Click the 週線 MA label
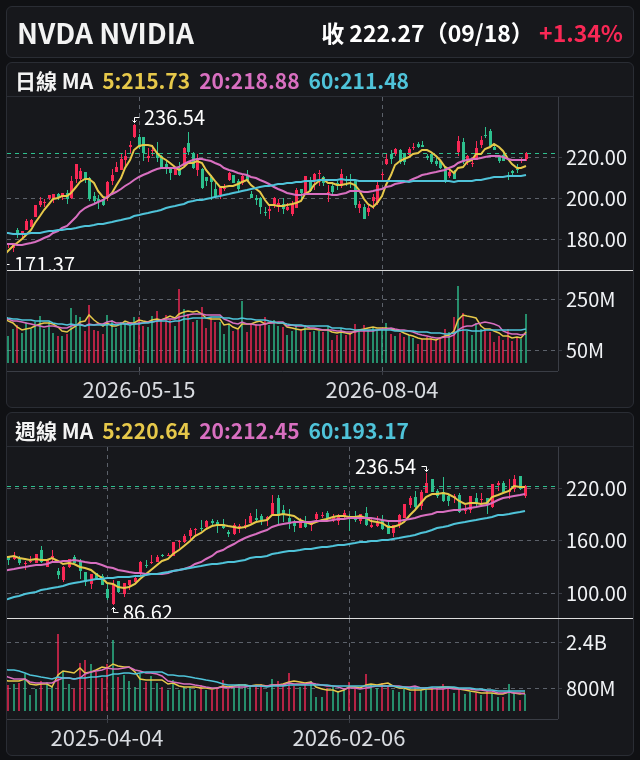Viewport: 640px width, 760px height. click(54, 431)
